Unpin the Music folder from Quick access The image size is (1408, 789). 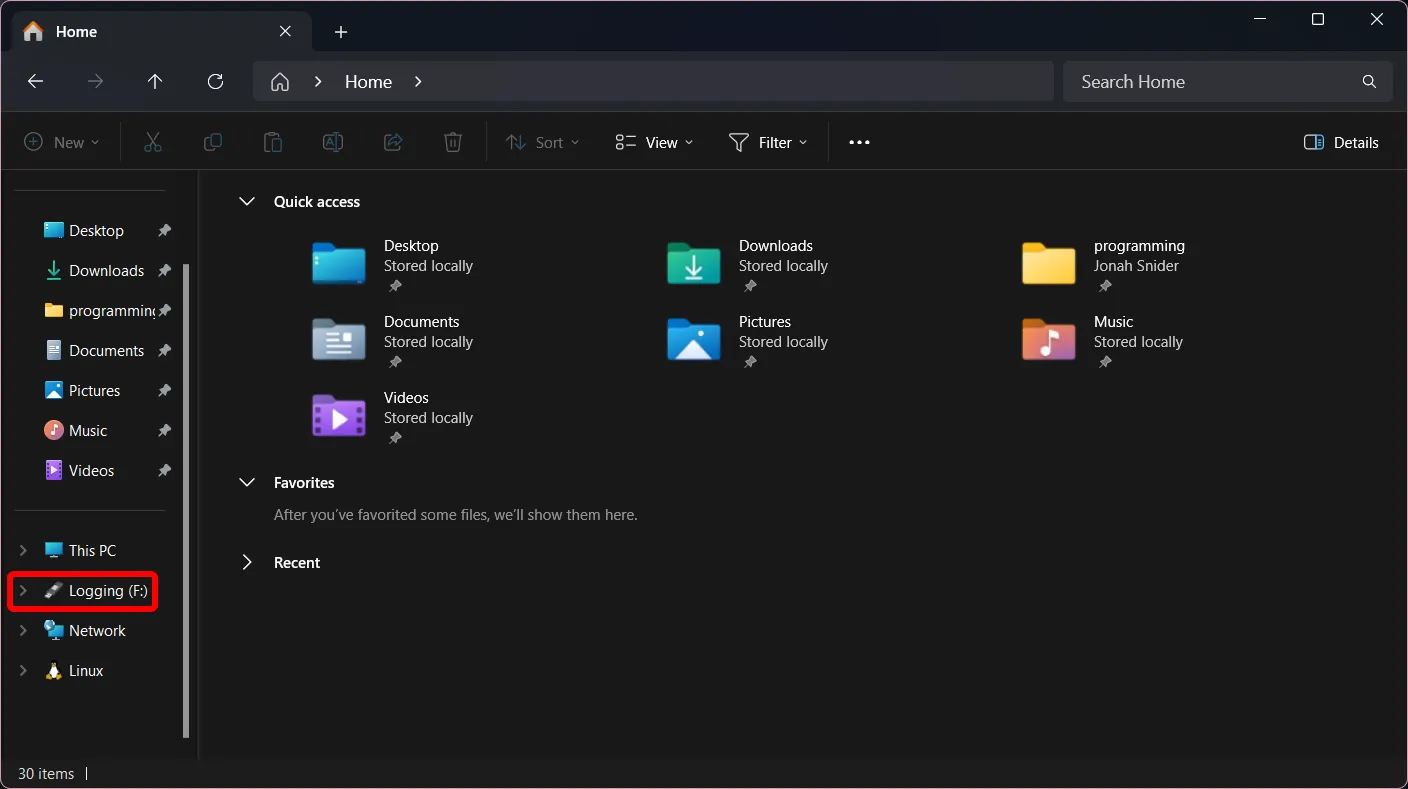1105,361
